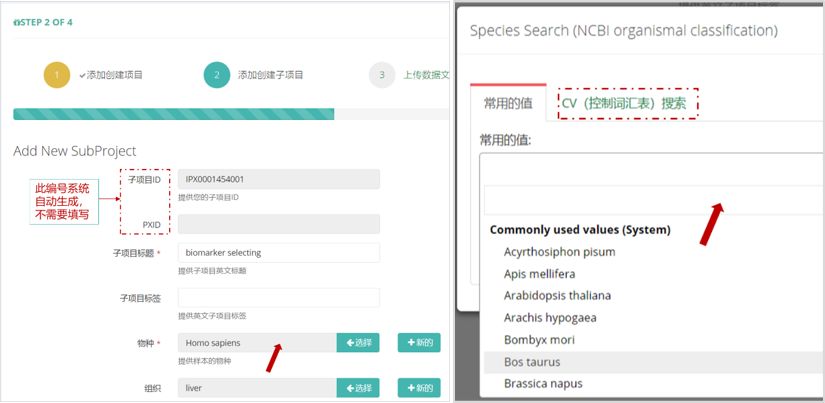Click the 选择 button beside liver

[358, 388]
